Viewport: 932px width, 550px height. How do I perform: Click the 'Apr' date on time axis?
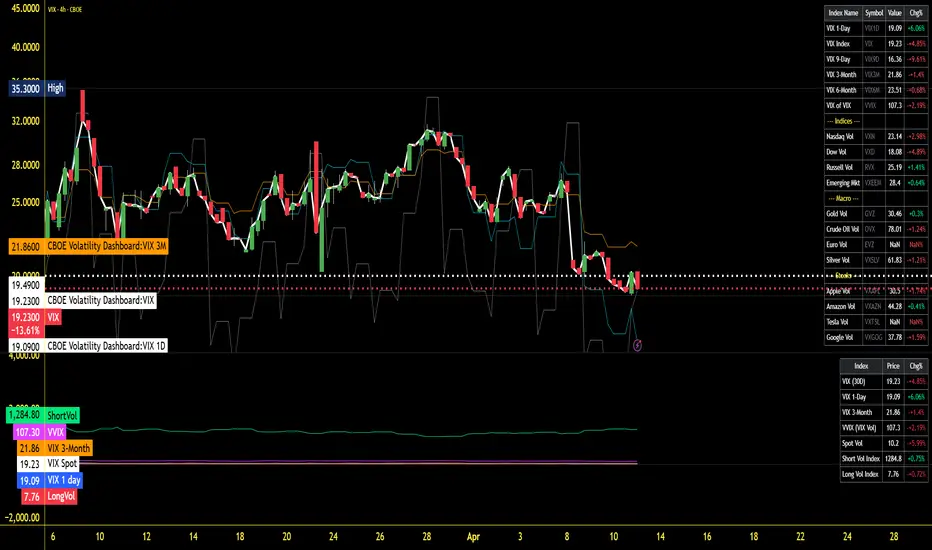point(473,537)
